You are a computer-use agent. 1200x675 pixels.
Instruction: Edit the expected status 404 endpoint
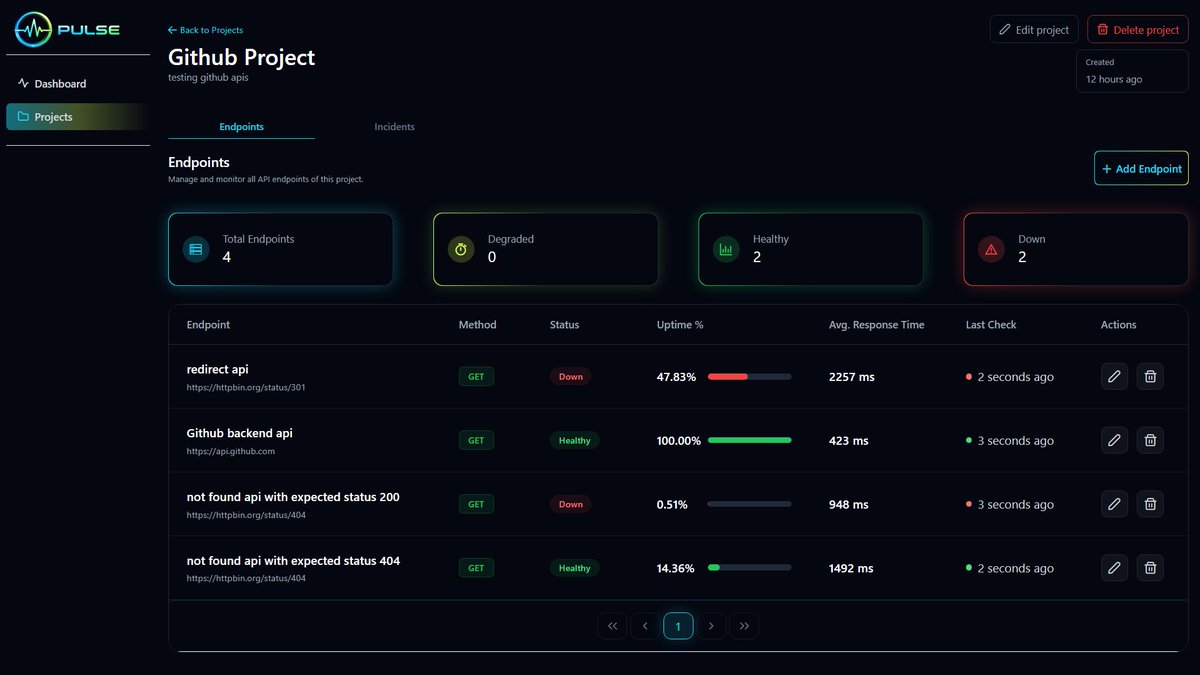click(1114, 568)
